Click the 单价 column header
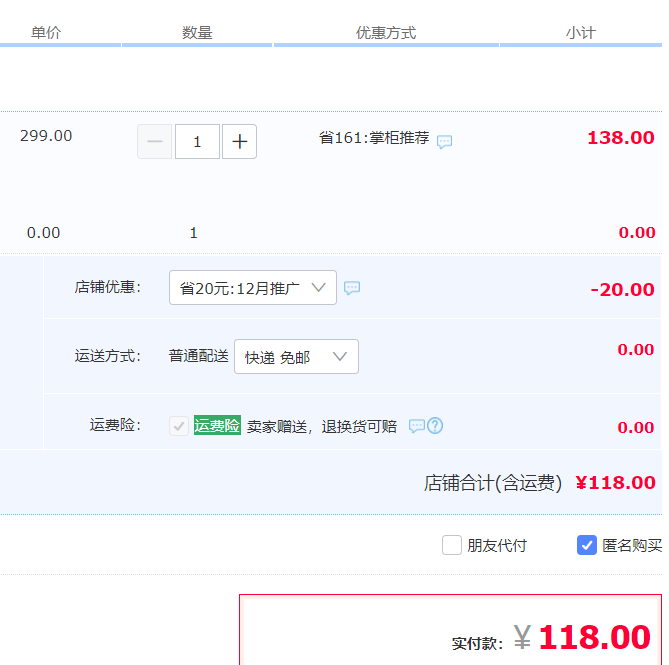Viewport: 669px width, 665px height. coord(46,33)
